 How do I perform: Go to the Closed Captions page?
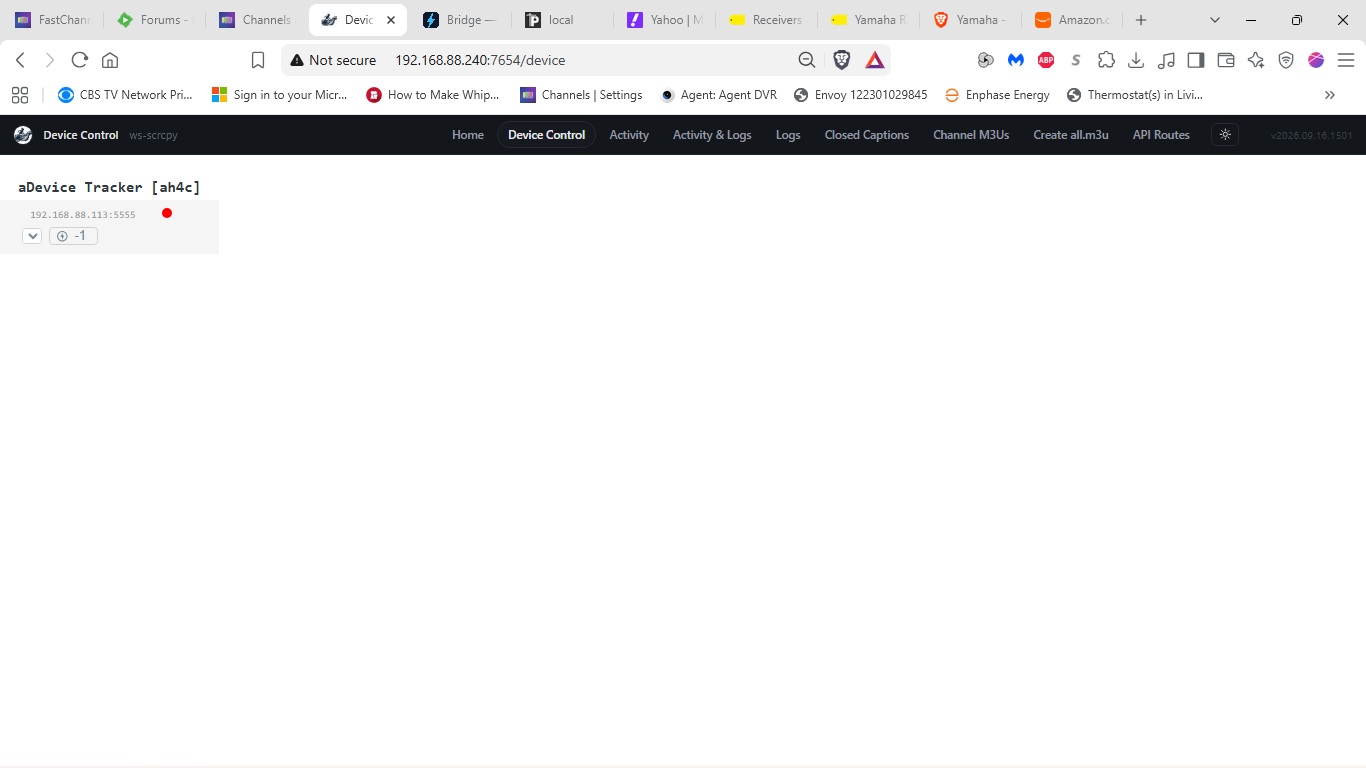(867, 135)
